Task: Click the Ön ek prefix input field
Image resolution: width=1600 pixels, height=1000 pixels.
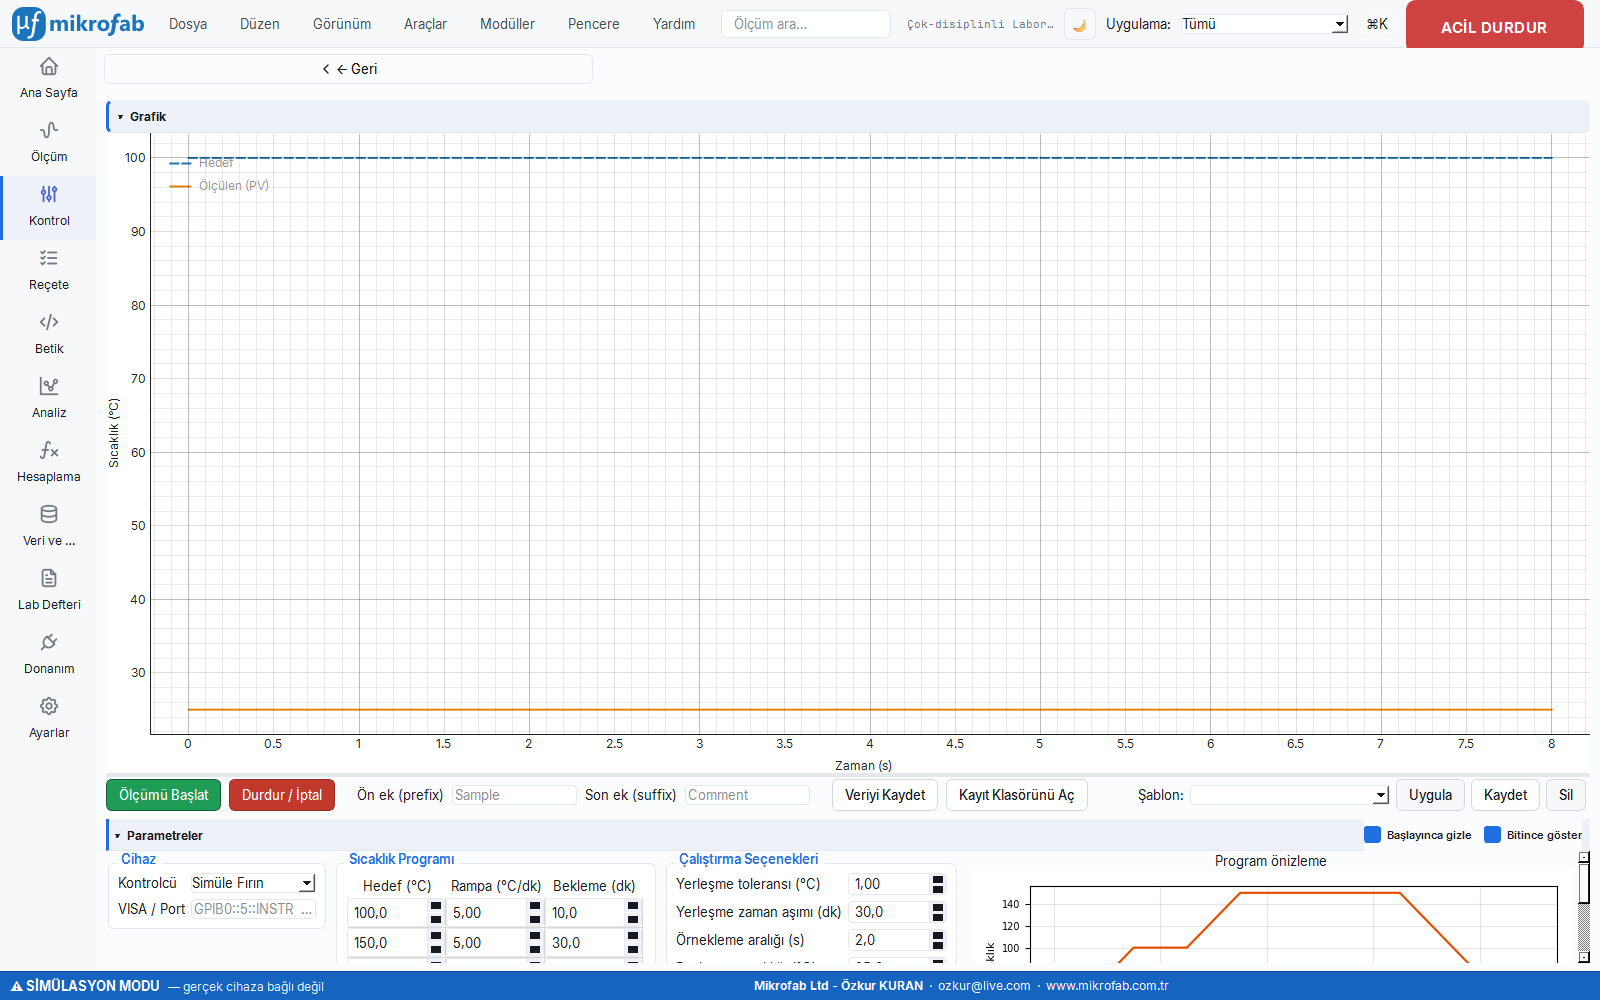Action: tap(514, 795)
